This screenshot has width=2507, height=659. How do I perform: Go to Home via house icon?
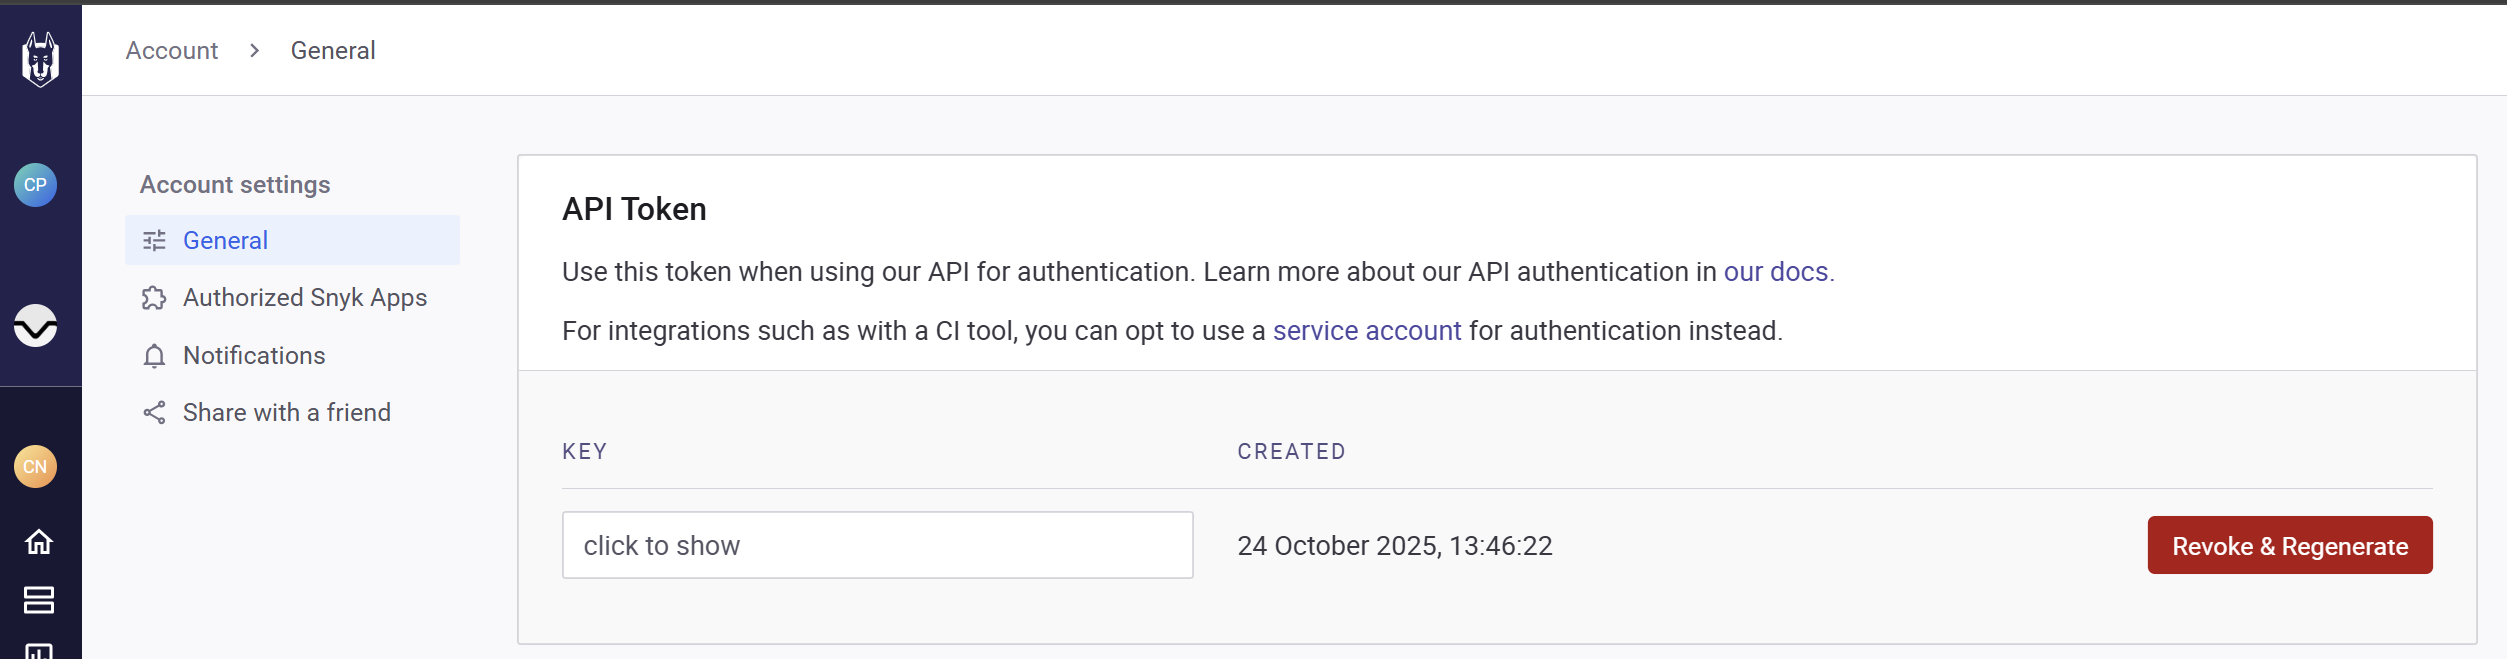[x=39, y=542]
